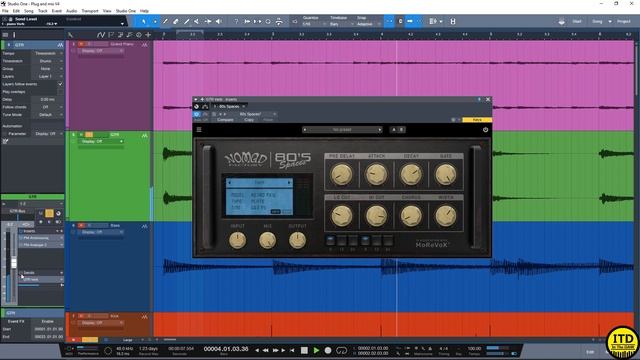
Task: Open the Audio menu
Action: click(x=71, y=11)
